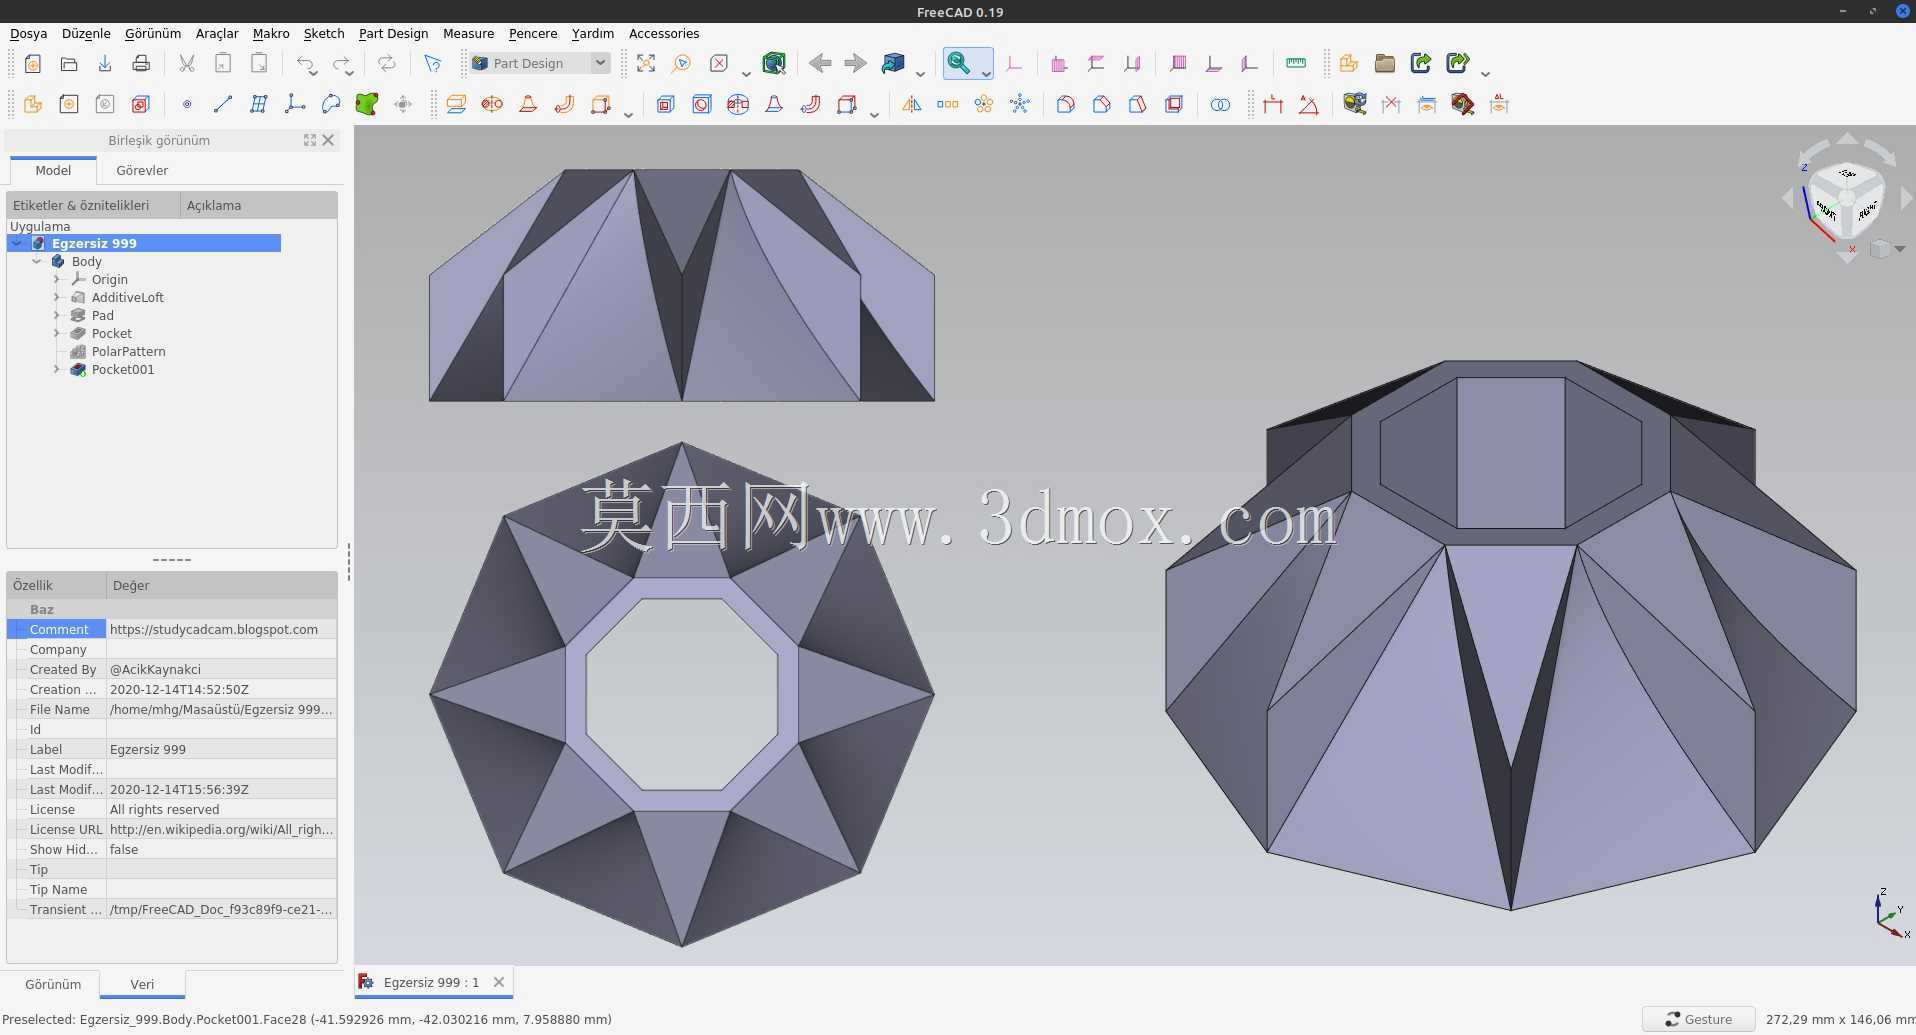The height and width of the screenshot is (1035, 1916).
Task: Click the studycadcam.blogspot.com comment value
Action: [221, 629]
